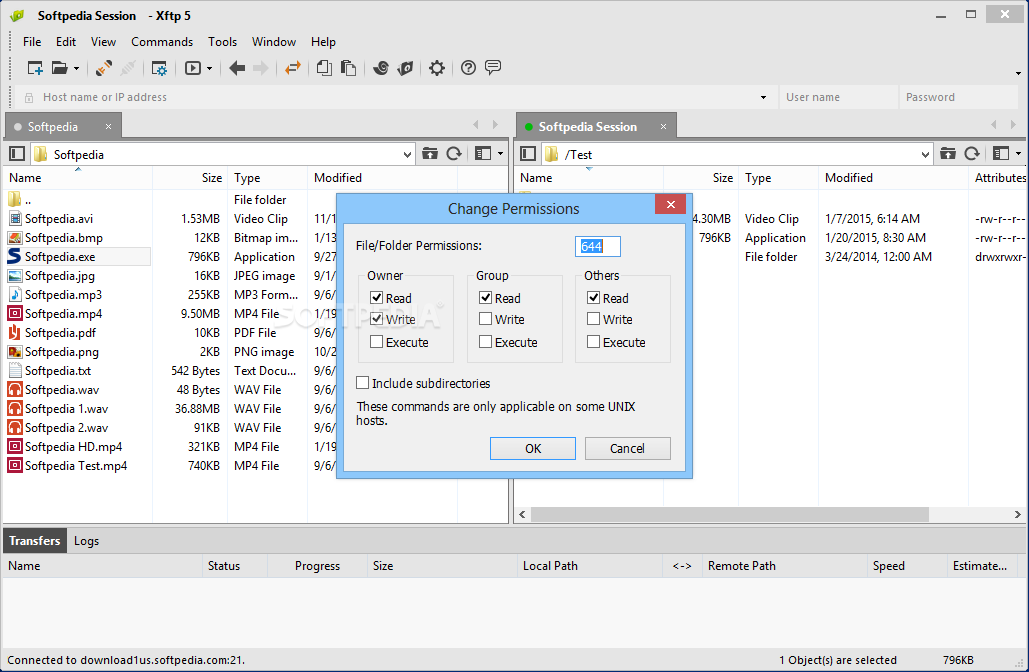Open dropdown arrow next to Open Session
The width and height of the screenshot is (1029, 672).
click(x=76, y=68)
